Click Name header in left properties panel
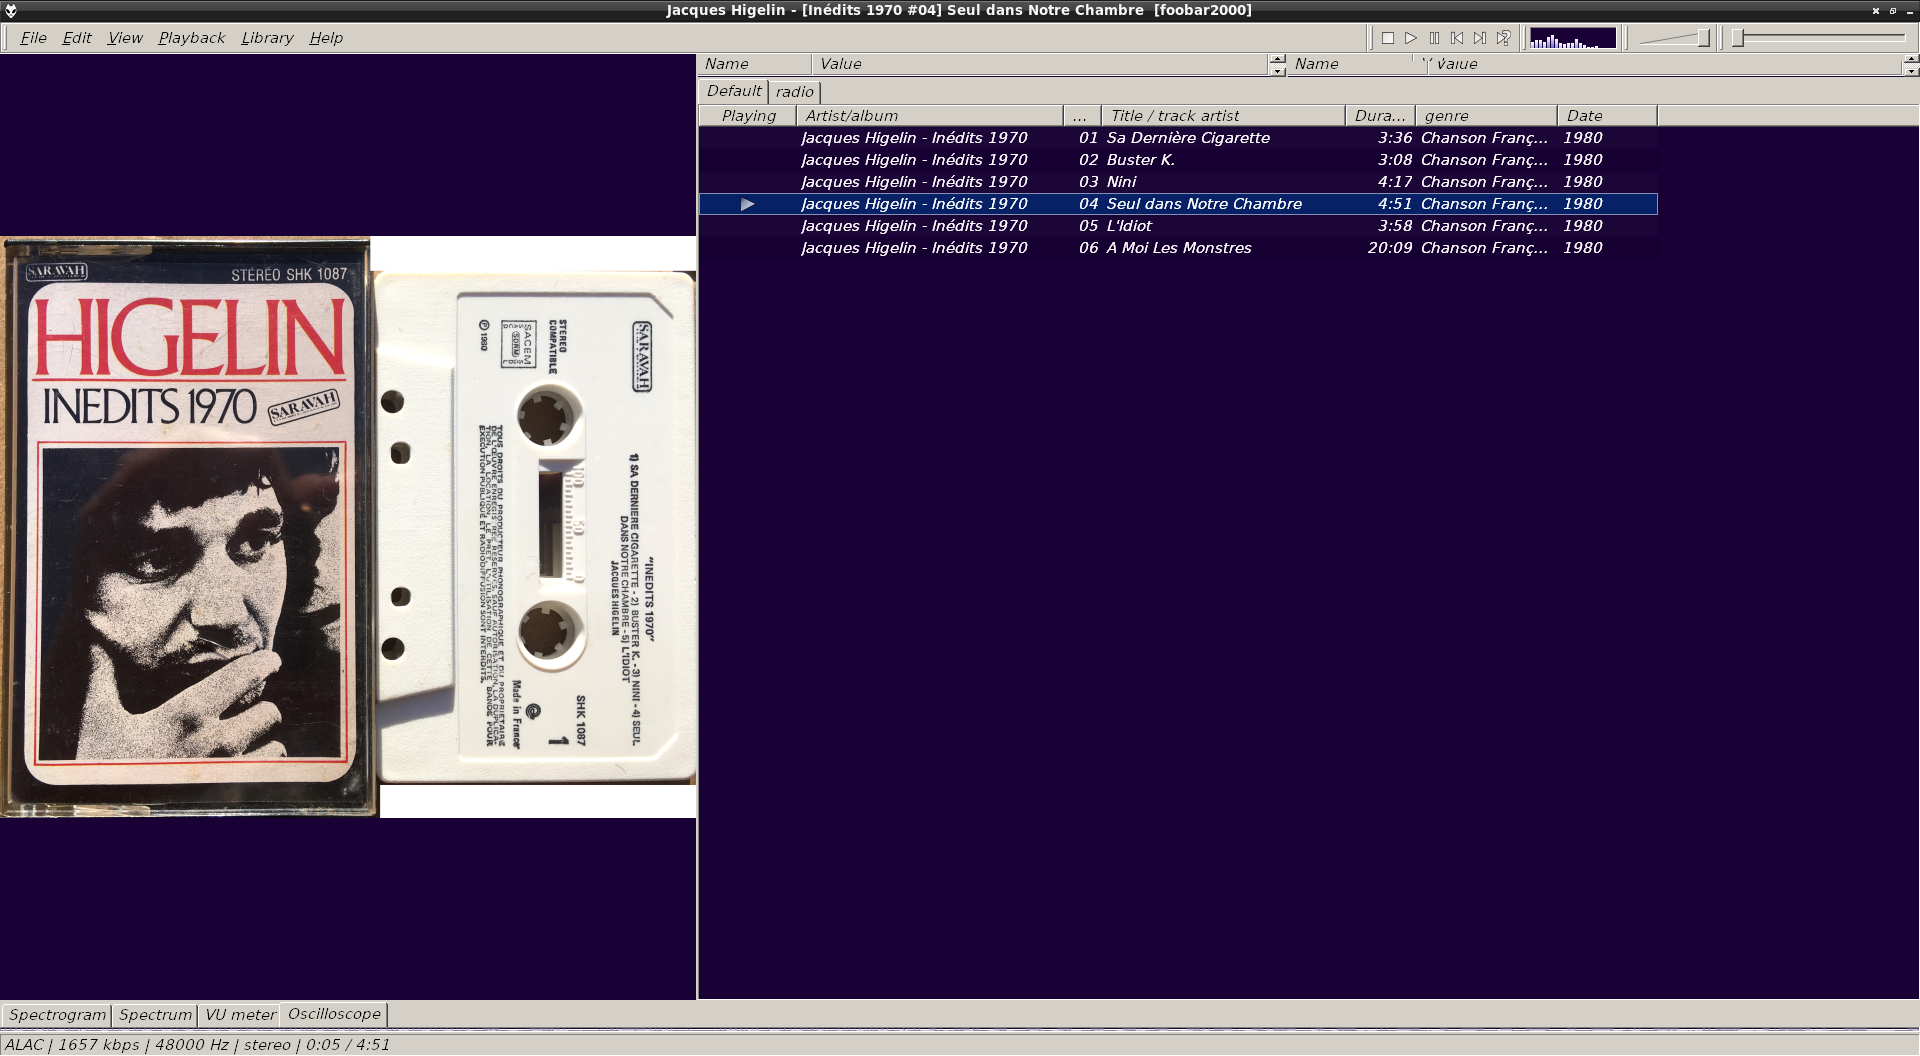Image resolution: width=1920 pixels, height=1056 pixels. pos(755,64)
